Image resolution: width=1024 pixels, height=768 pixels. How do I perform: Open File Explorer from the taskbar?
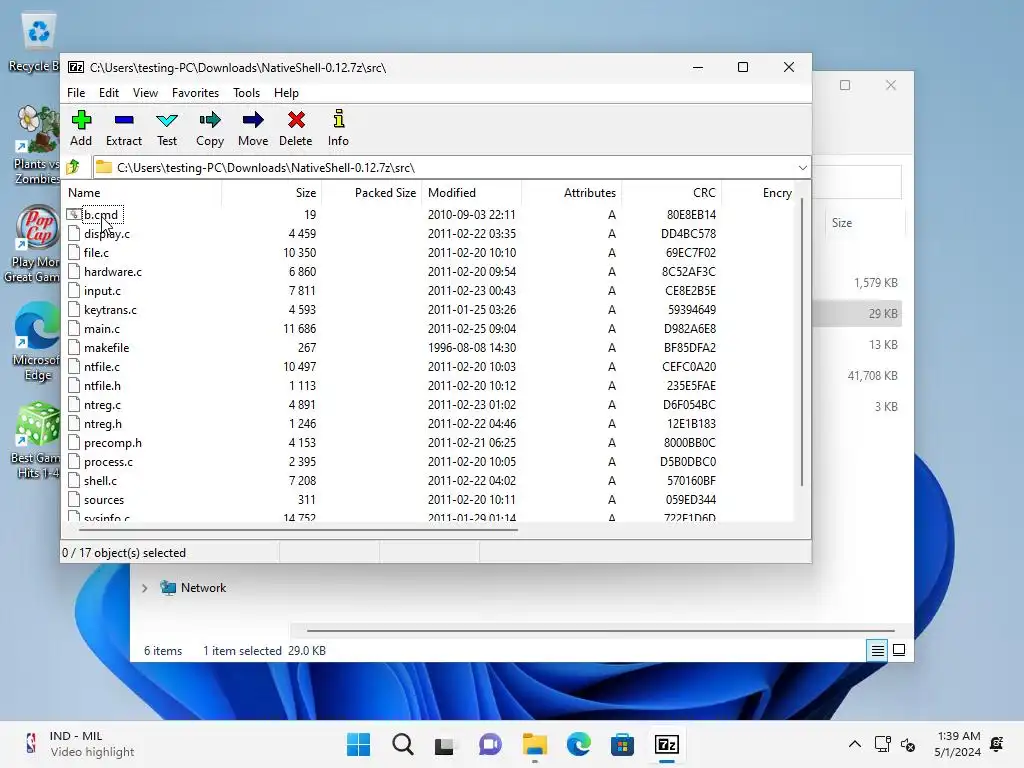pyautogui.click(x=534, y=744)
